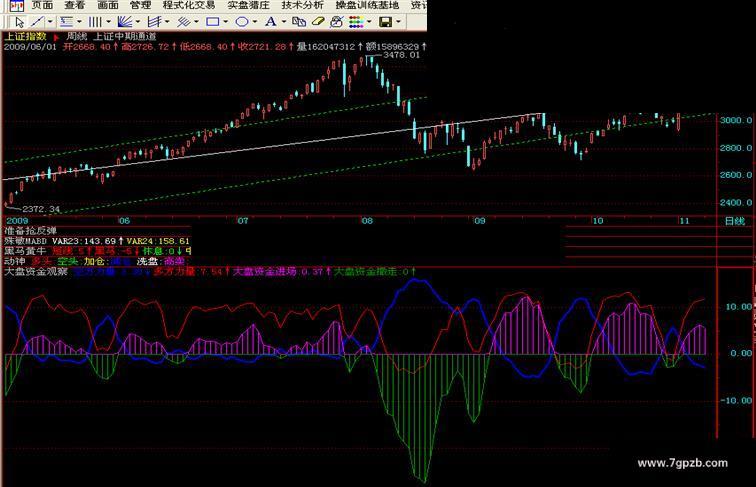The height and width of the screenshot is (487, 756).
Task: Select the 大盘资金观察 indicator label
Action: click(36, 271)
